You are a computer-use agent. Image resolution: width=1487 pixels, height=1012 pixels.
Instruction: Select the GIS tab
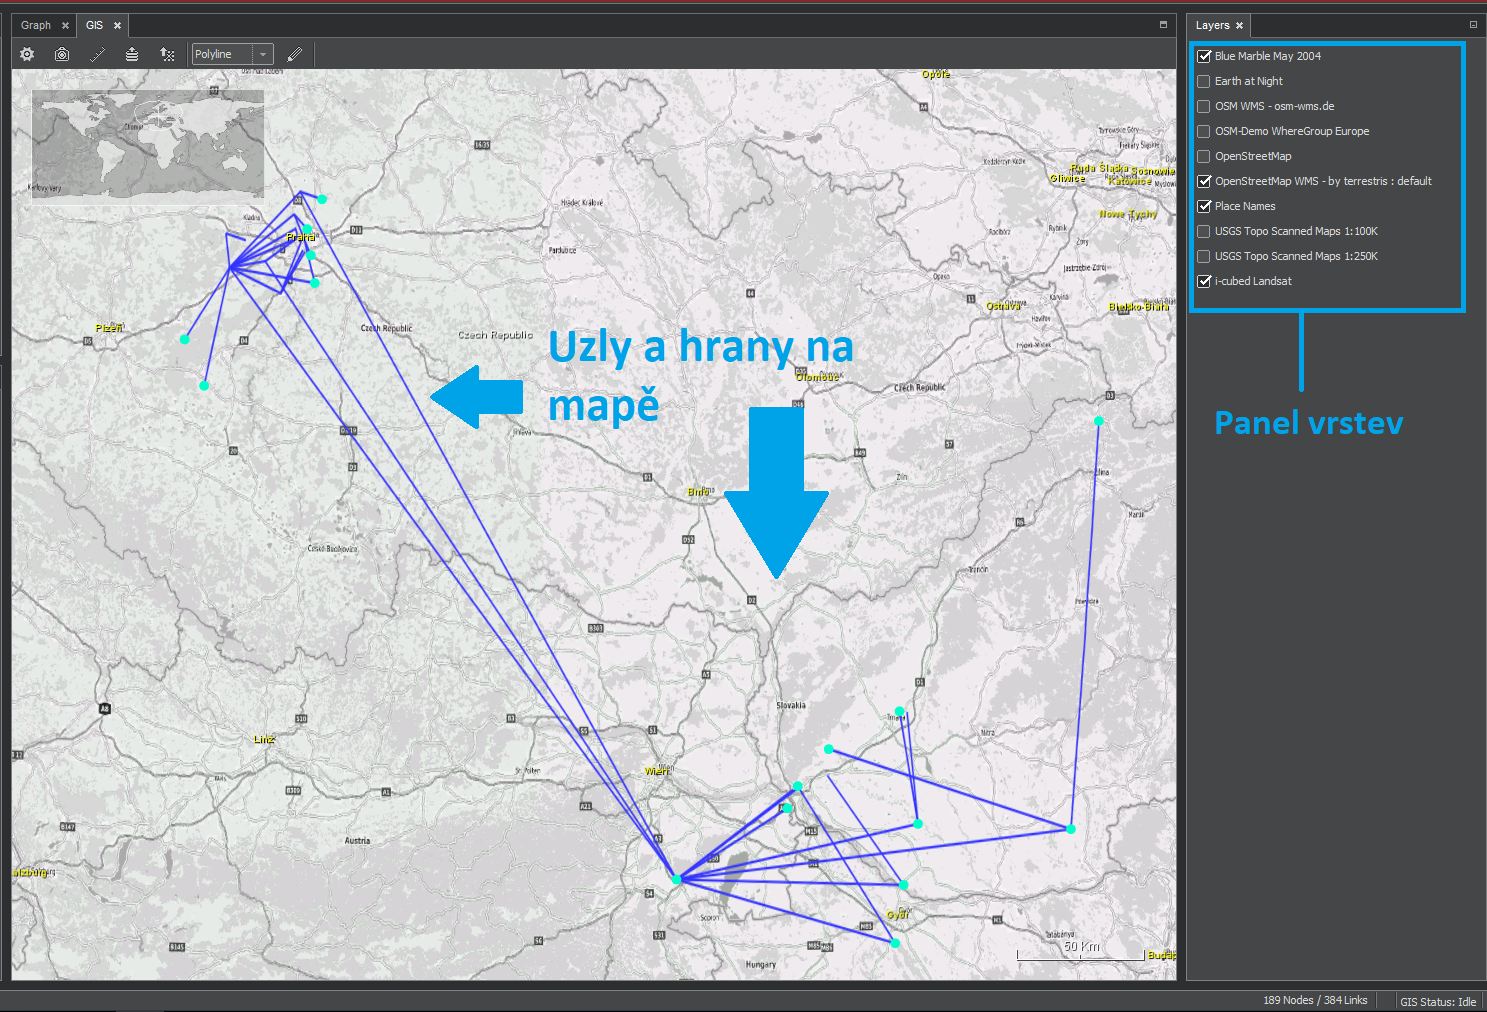click(94, 24)
